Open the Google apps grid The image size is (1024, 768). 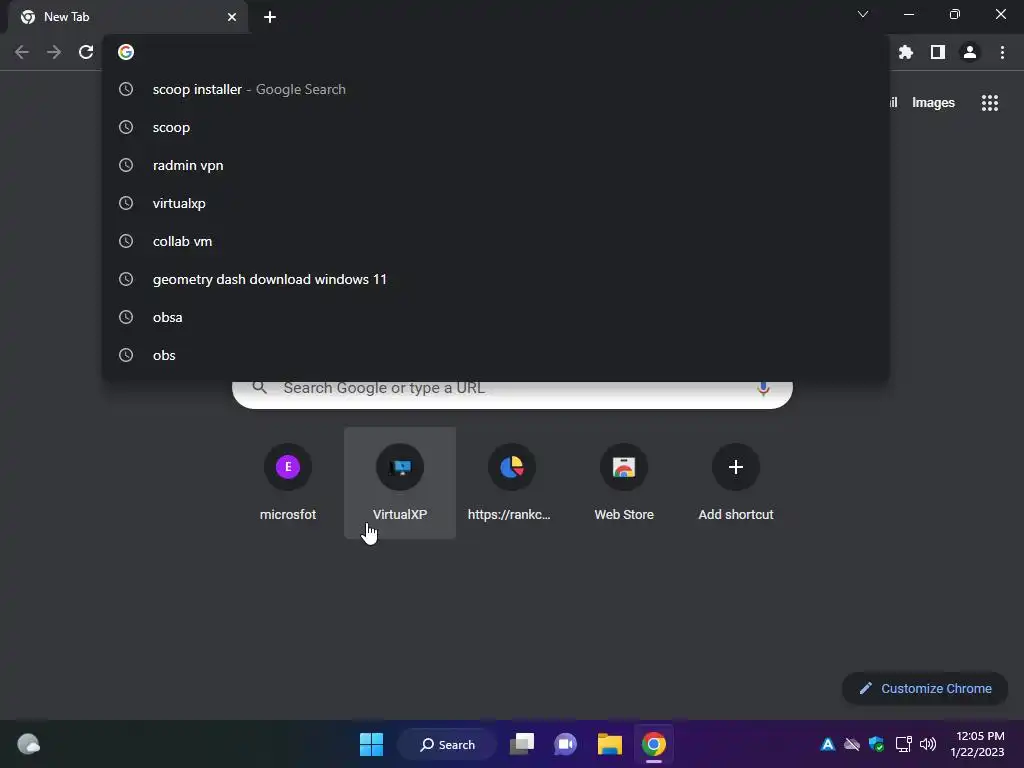coord(990,103)
